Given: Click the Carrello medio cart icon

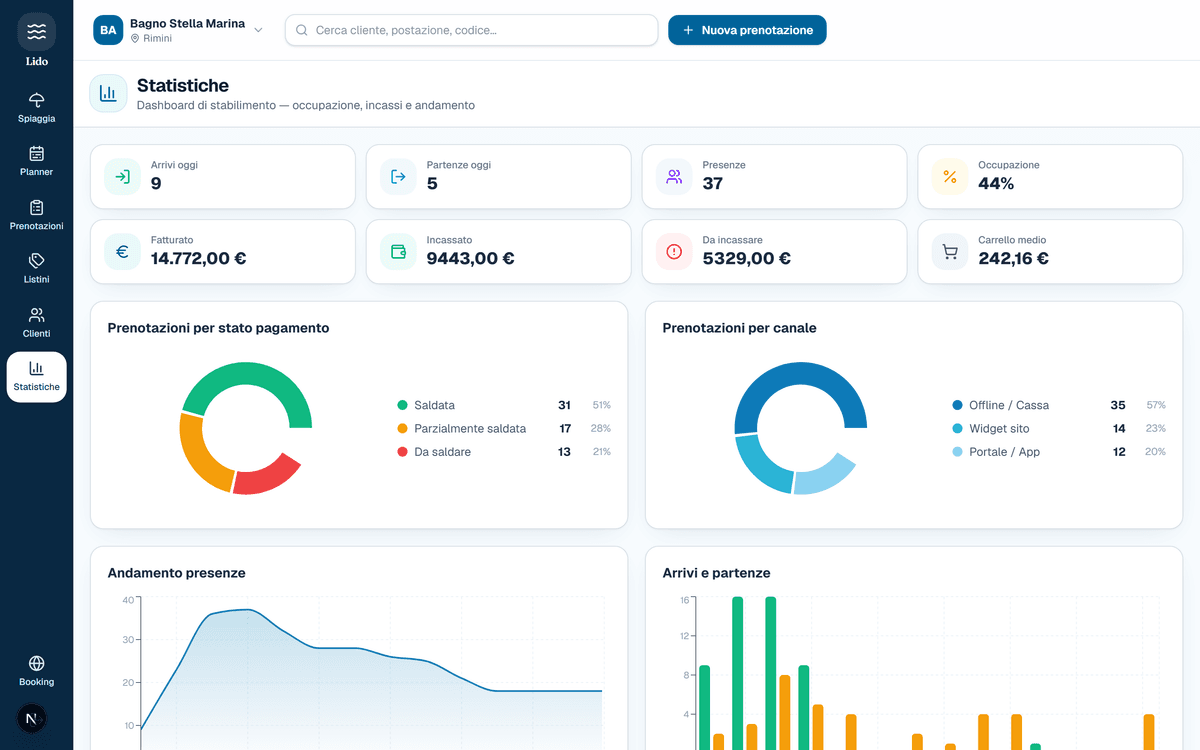Looking at the screenshot, I should [950, 252].
